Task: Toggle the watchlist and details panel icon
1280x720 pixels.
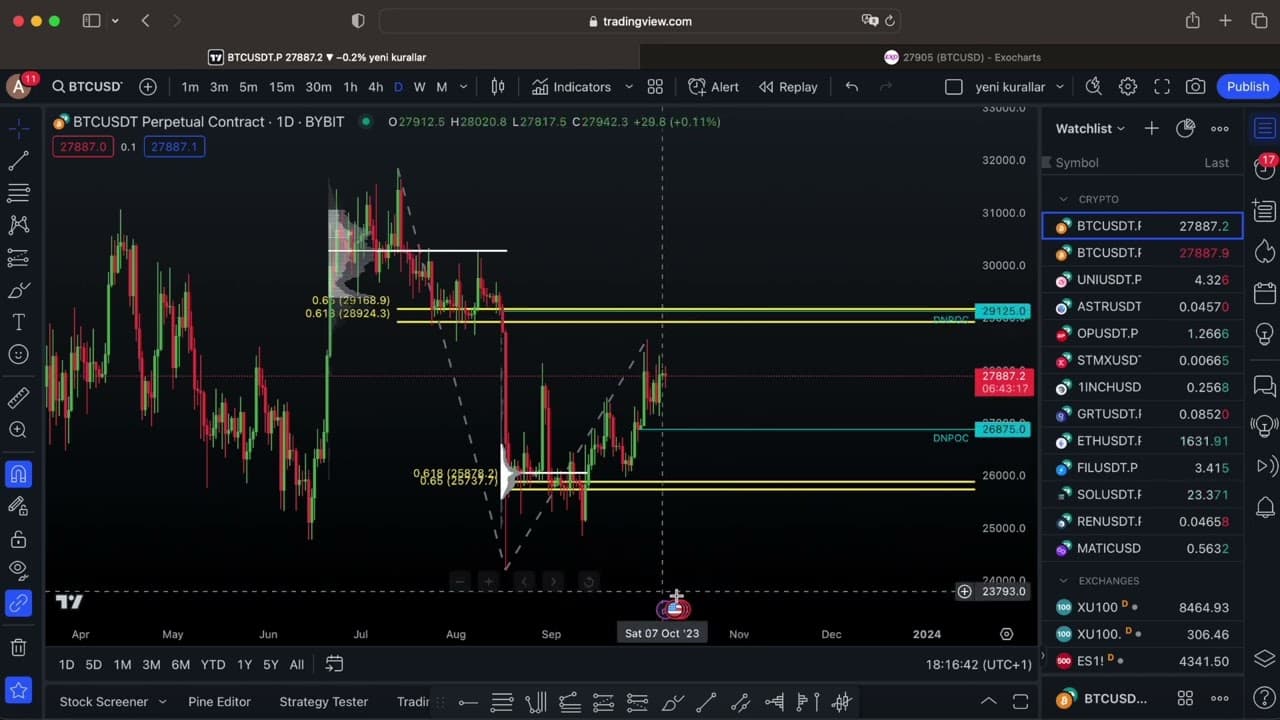Action: pos(1265,128)
